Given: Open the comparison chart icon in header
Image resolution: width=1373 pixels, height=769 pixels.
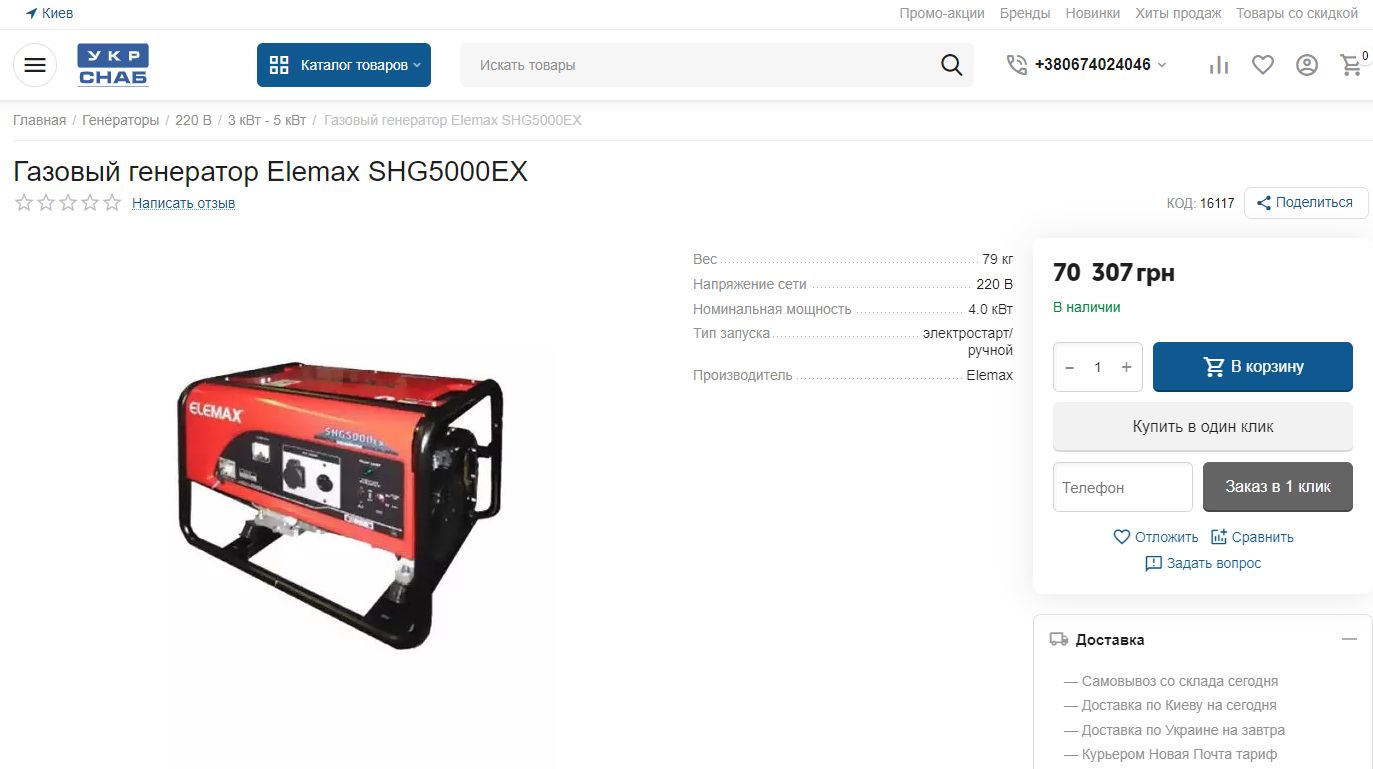Looking at the screenshot, I should 1219,65.
